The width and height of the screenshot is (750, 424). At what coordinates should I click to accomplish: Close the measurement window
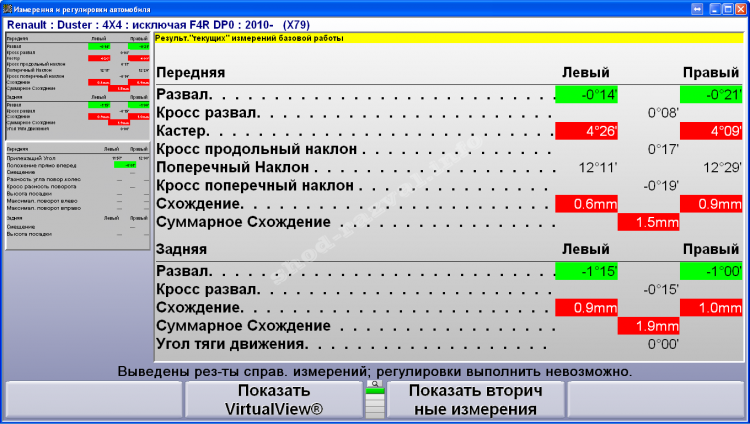tap(740, 9)
